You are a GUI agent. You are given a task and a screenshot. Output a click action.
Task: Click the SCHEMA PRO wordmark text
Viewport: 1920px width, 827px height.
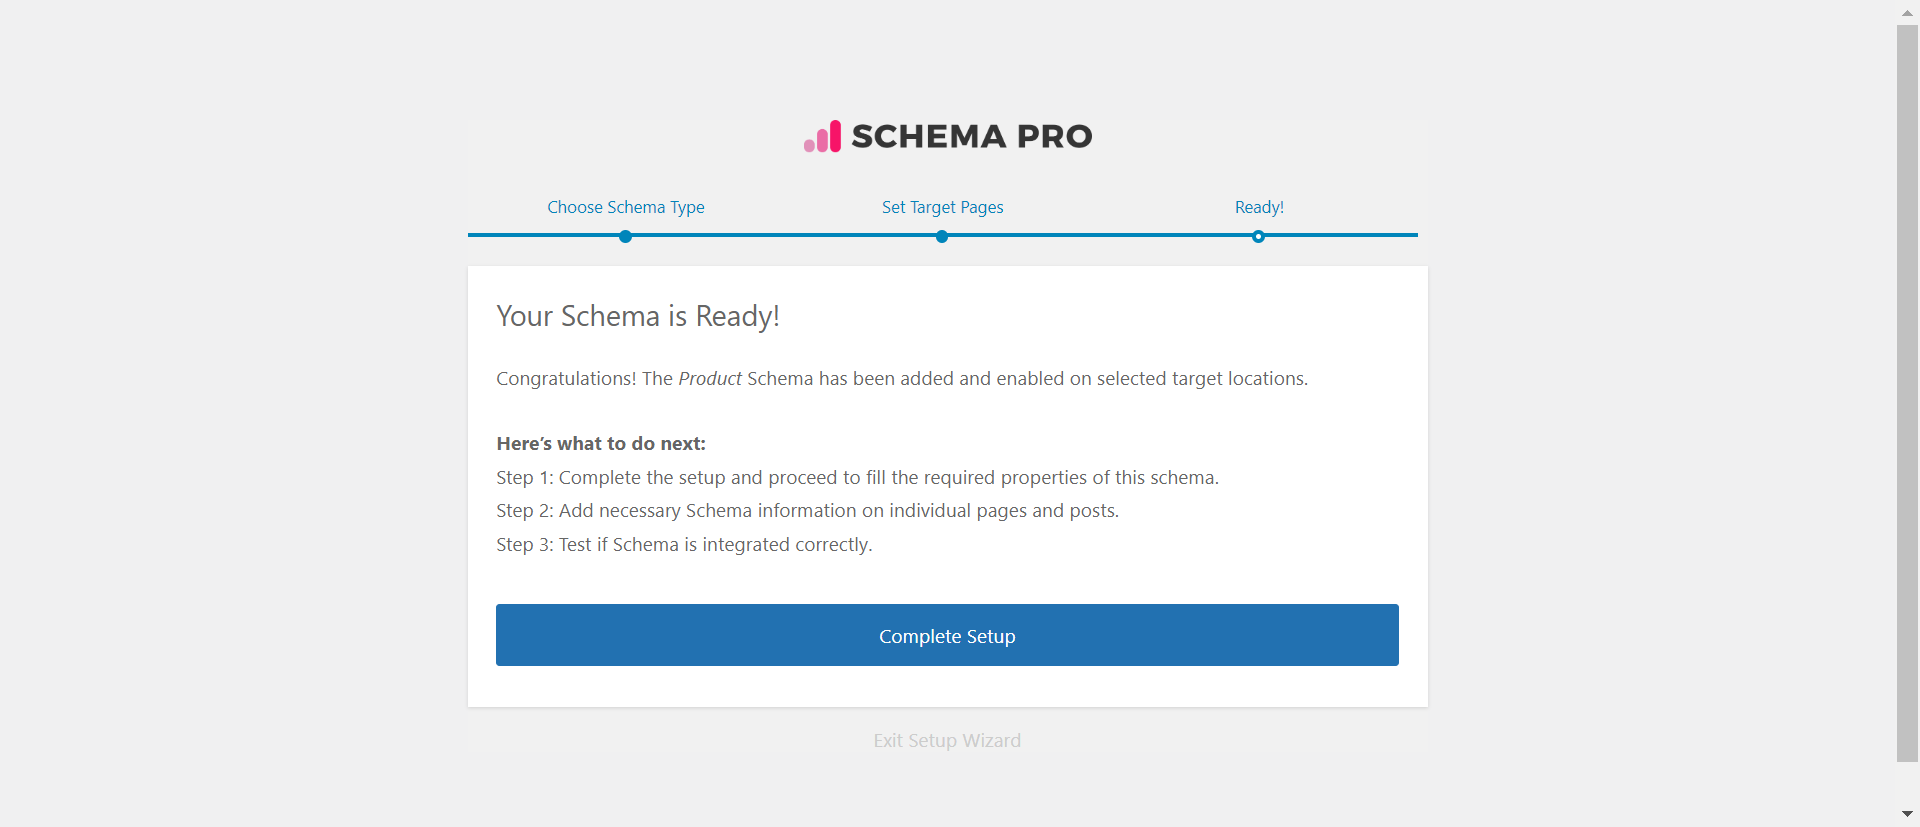[x=971, y=136]
